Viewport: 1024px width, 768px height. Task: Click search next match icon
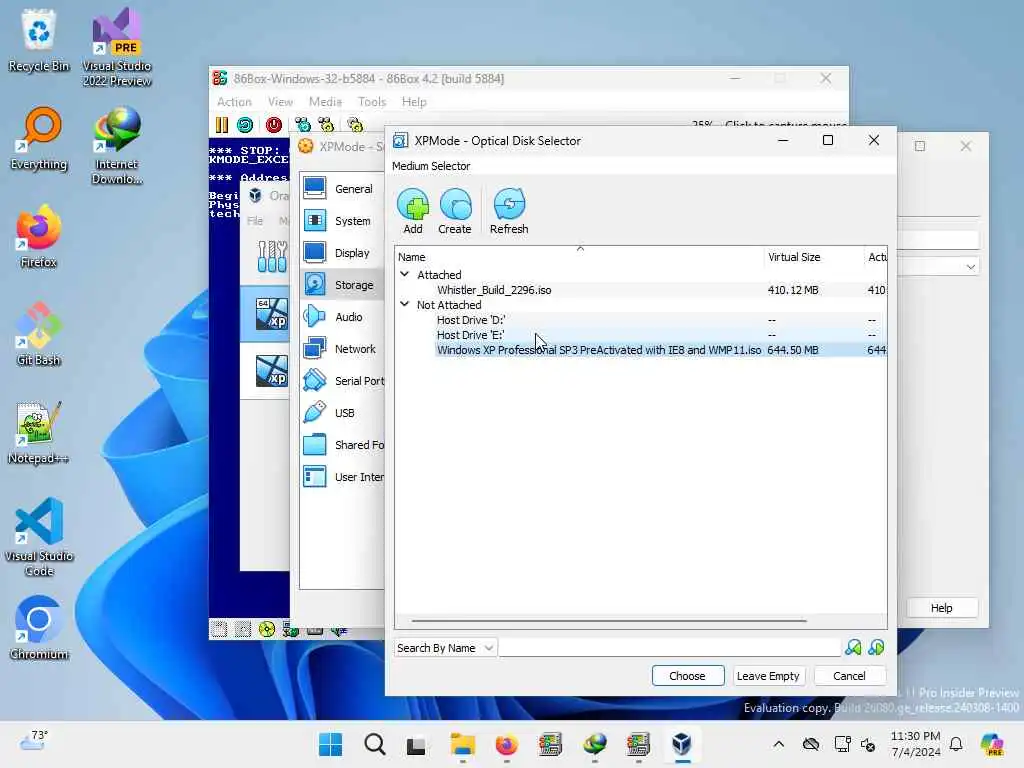[x=876, y=647]
